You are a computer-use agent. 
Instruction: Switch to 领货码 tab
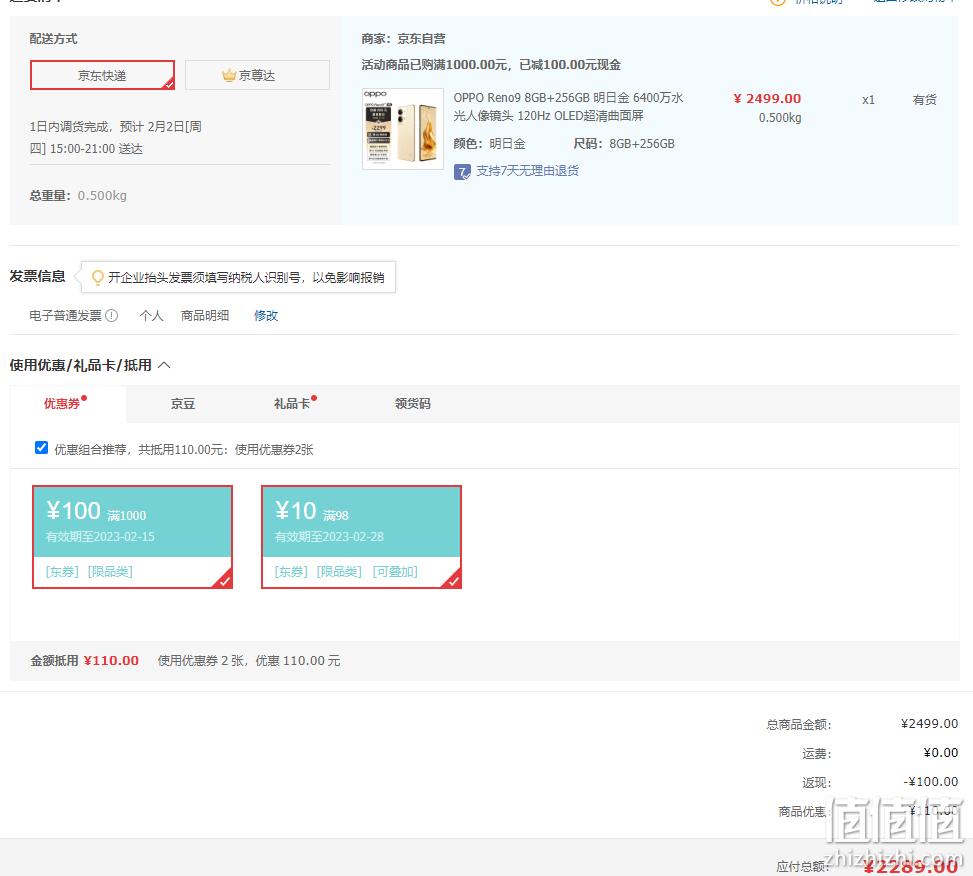413,404
